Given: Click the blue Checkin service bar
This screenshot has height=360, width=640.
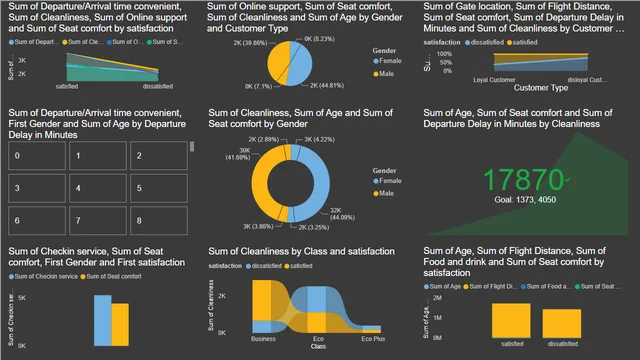Looking at the screenshot, I should 102,320.
